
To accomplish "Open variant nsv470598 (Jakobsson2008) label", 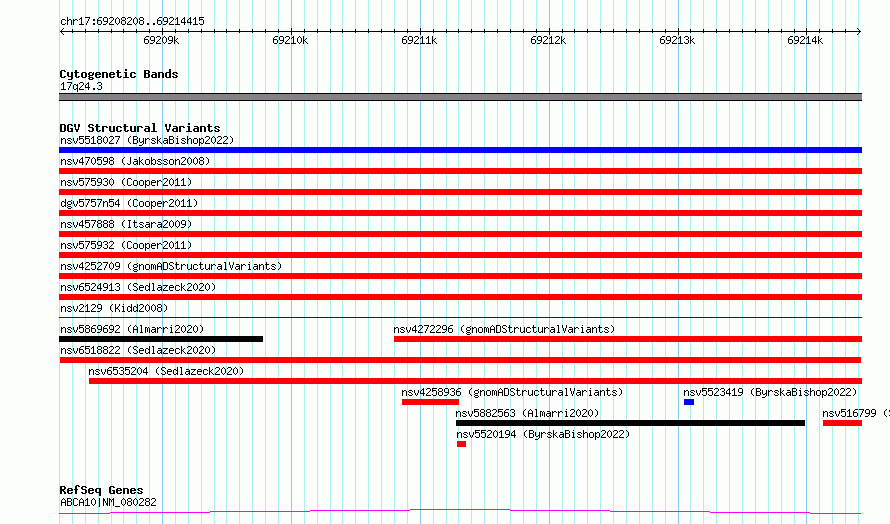I will [x=135, y=161].
